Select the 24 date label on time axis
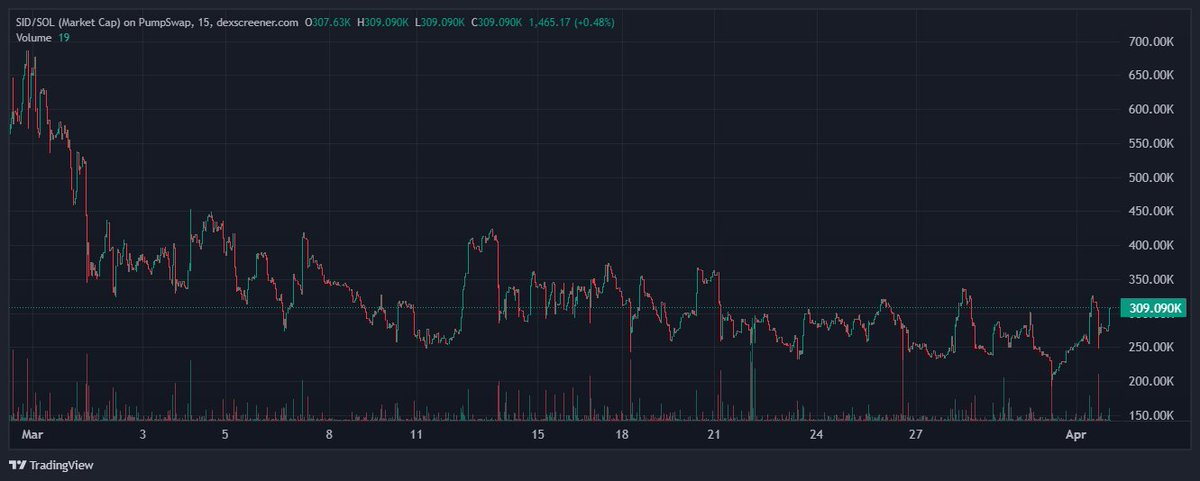 pos(816,434)
